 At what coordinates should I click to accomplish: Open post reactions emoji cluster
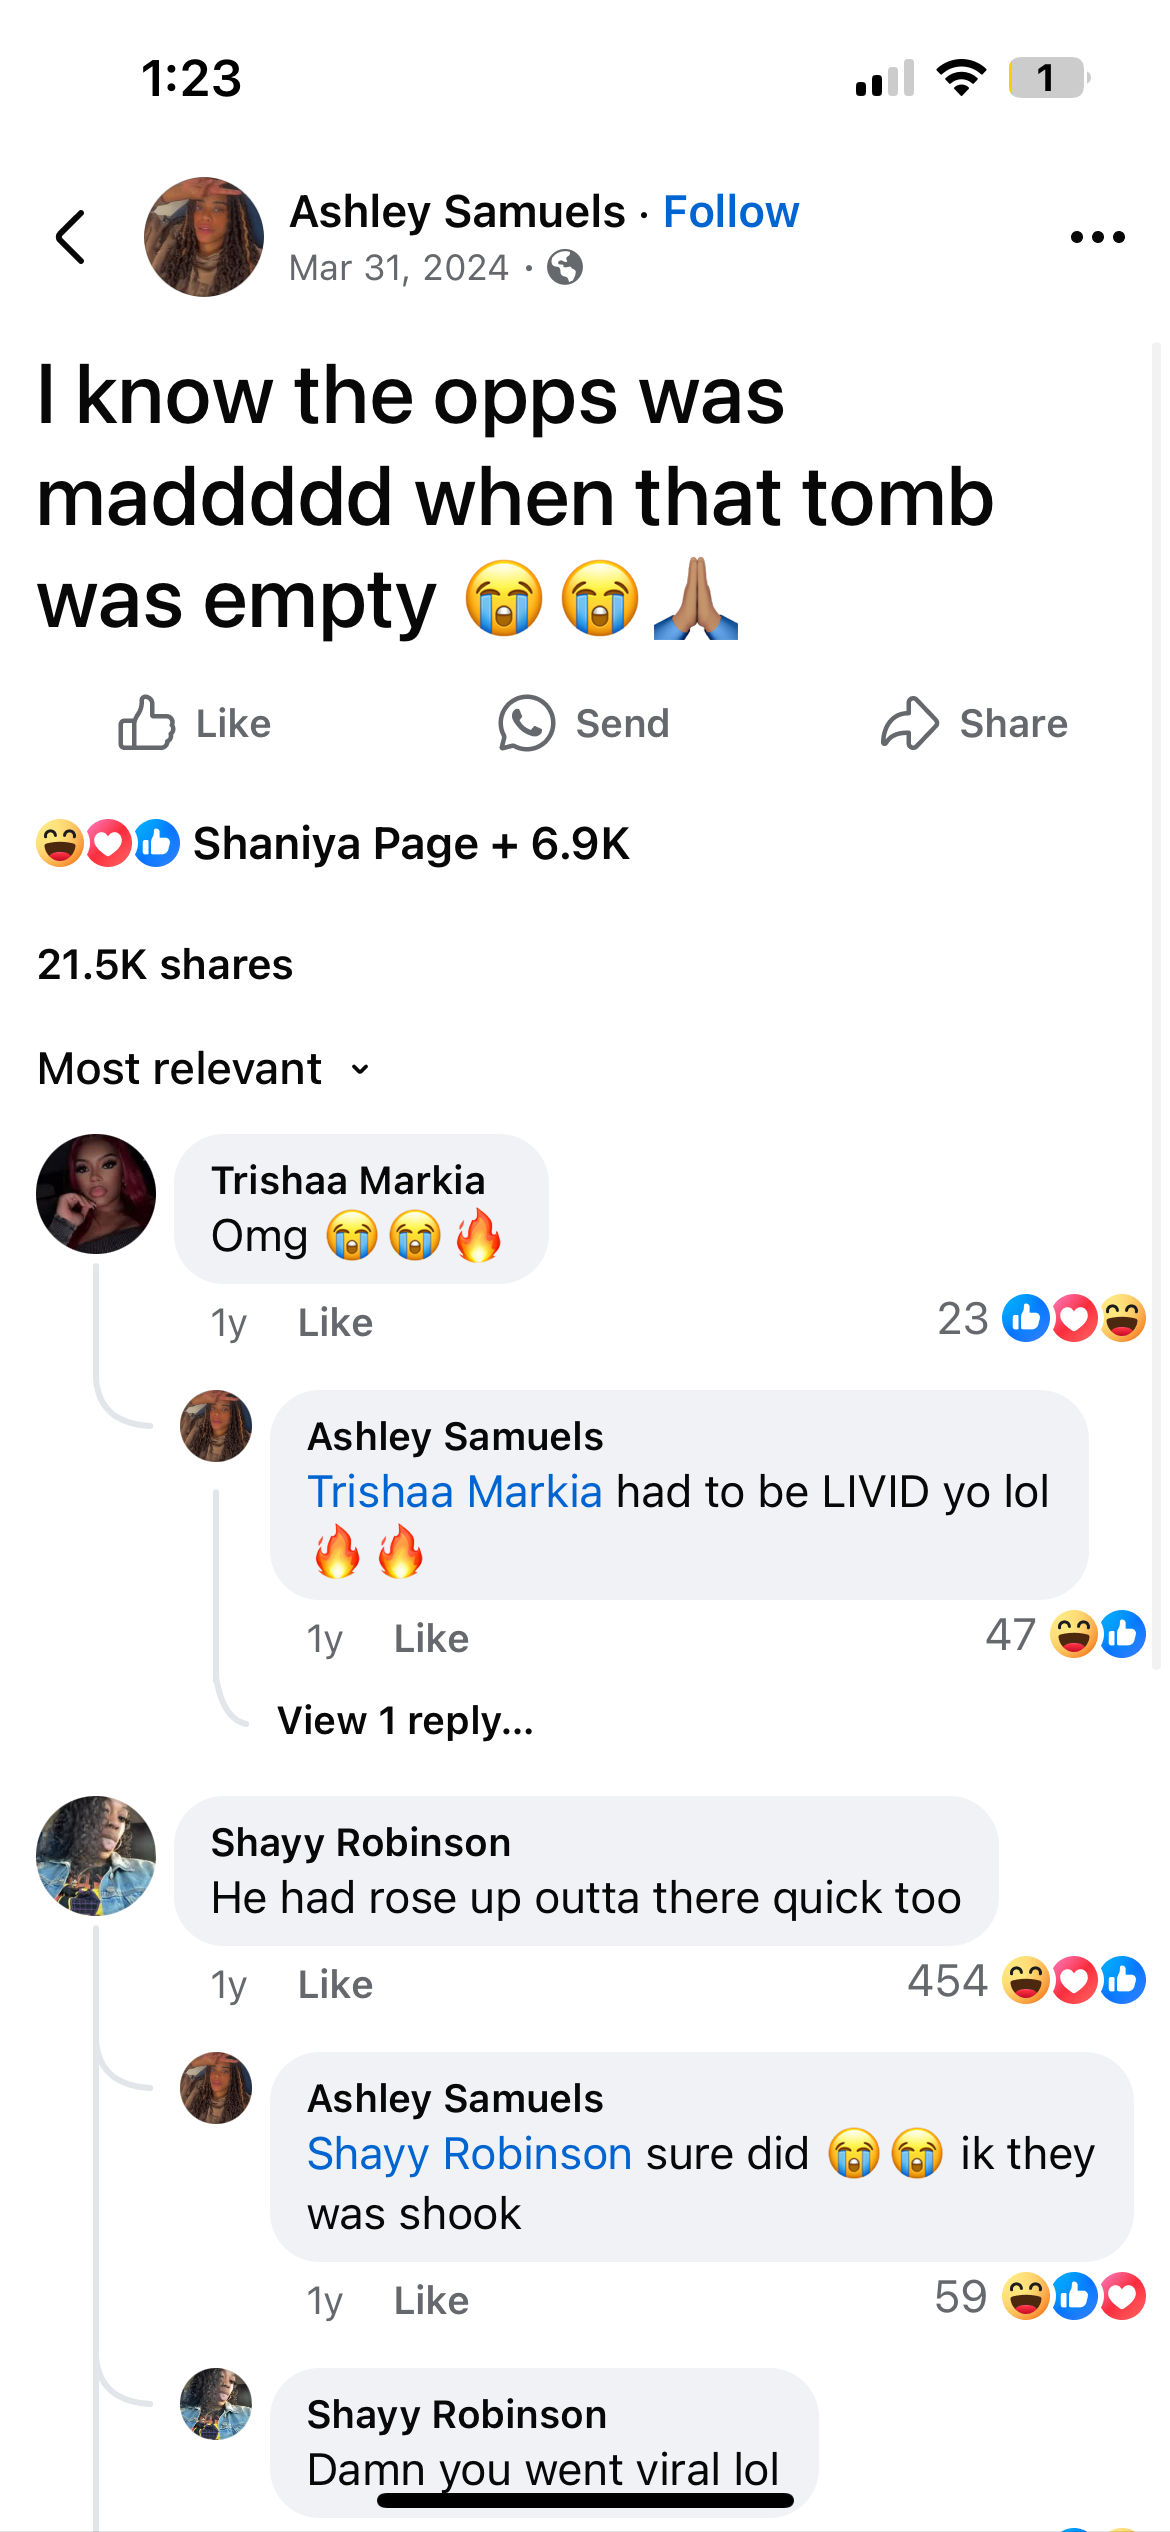[x=108, y=843]
